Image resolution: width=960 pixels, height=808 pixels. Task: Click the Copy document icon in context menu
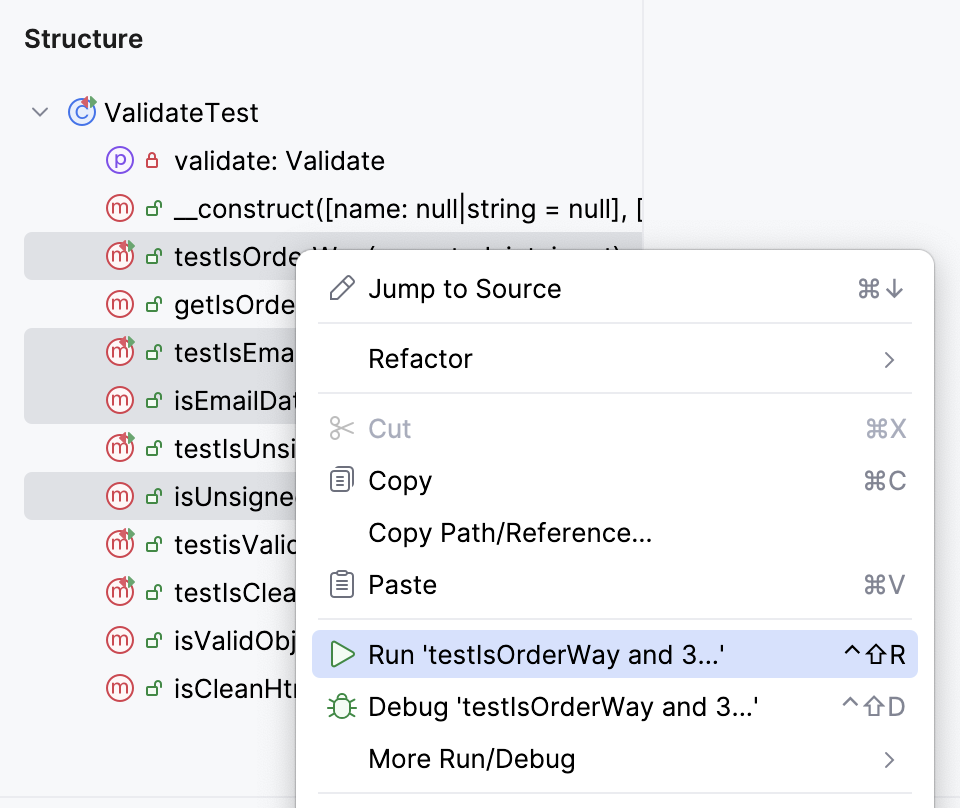341,480
